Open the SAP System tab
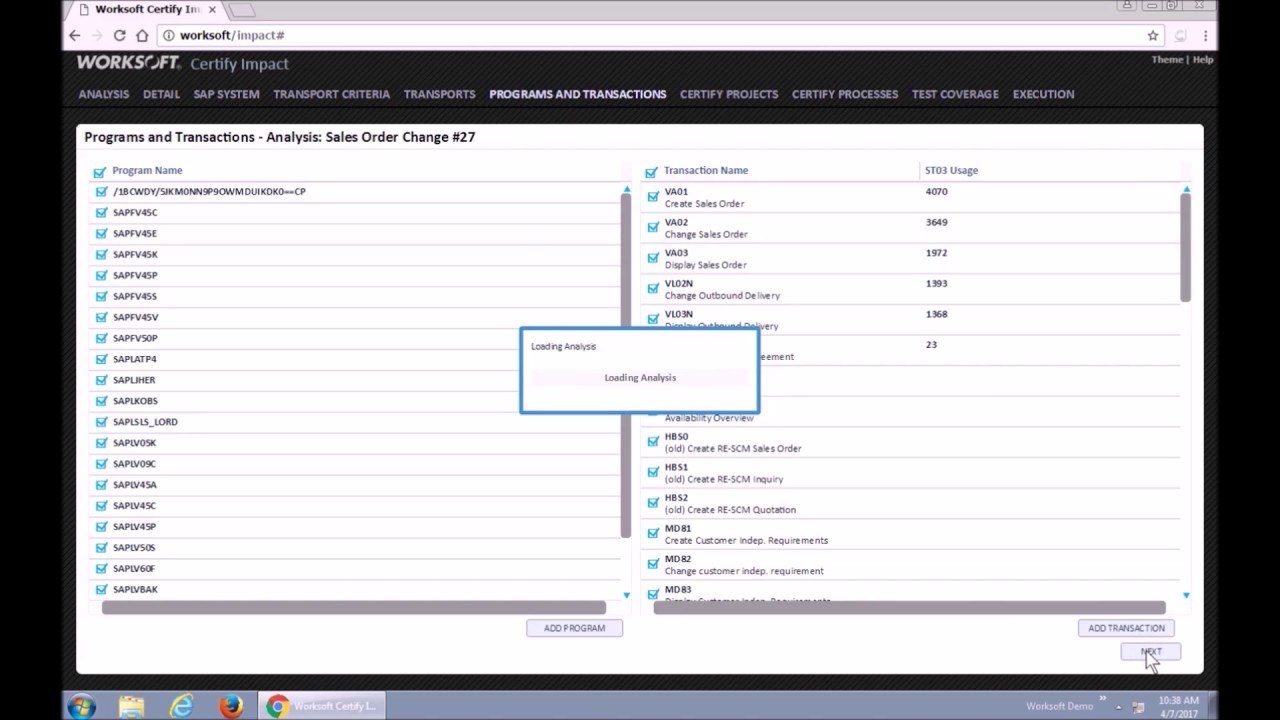The width and height of the screenshot is (1280, 720). point(227,94)
